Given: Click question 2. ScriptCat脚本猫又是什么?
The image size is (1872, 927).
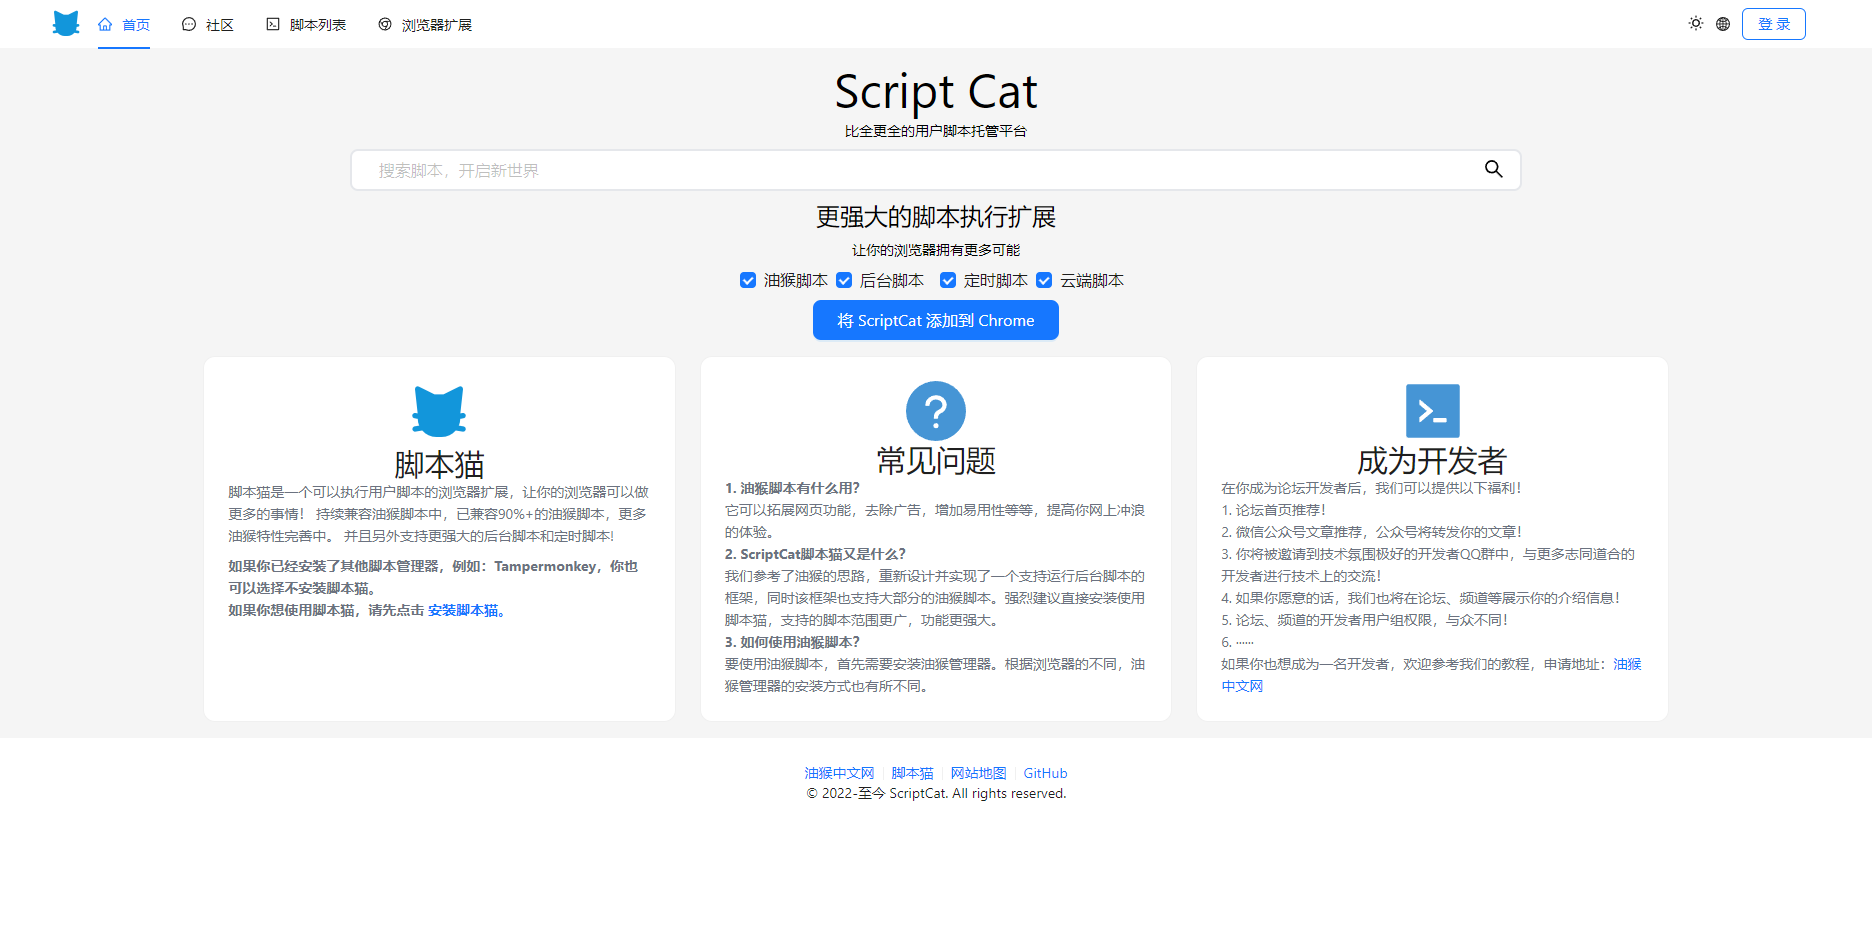Looking at the screenshot, I should (x=815, y=554).
